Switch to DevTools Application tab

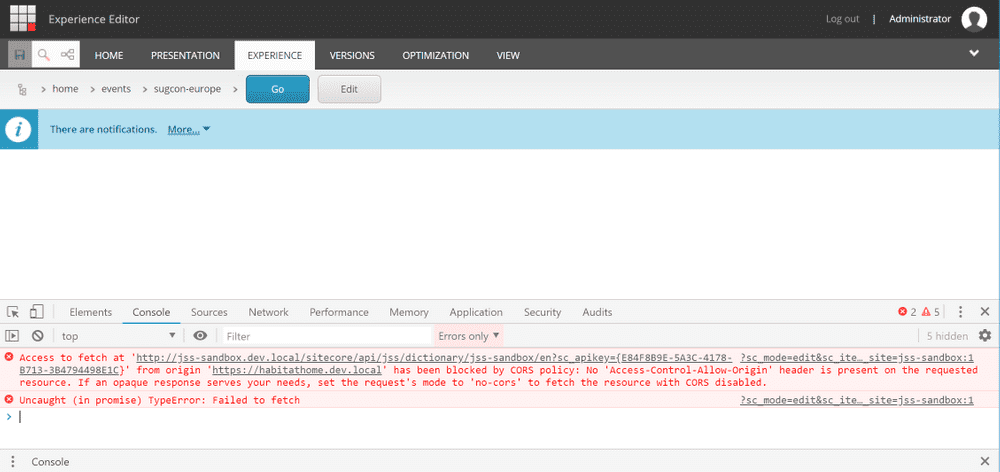point(476,312)
